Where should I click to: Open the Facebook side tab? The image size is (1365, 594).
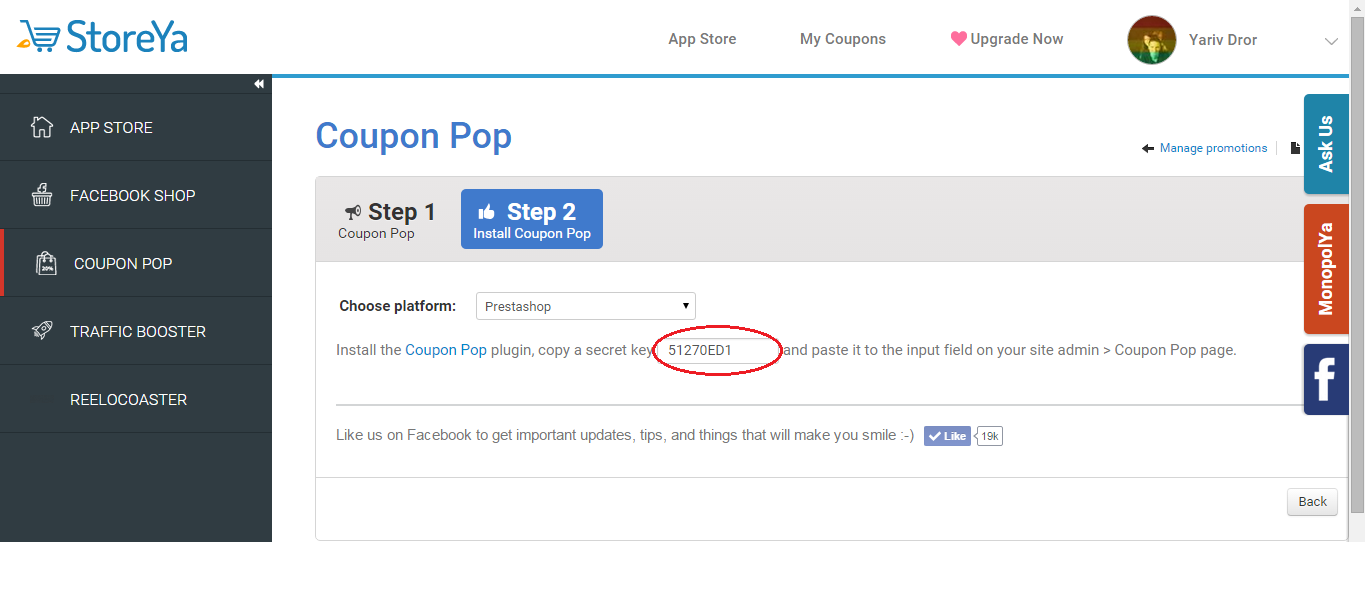coord(1325,379)
